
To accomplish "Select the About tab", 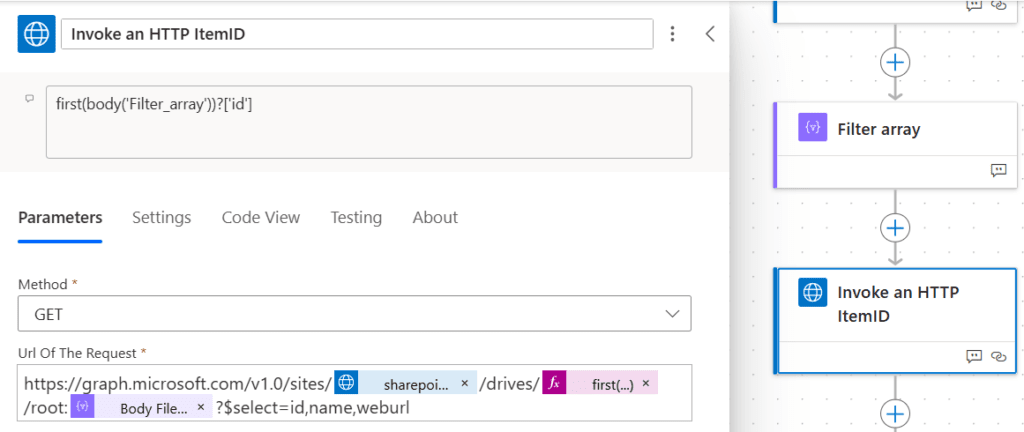I will [x=435, y=217].
